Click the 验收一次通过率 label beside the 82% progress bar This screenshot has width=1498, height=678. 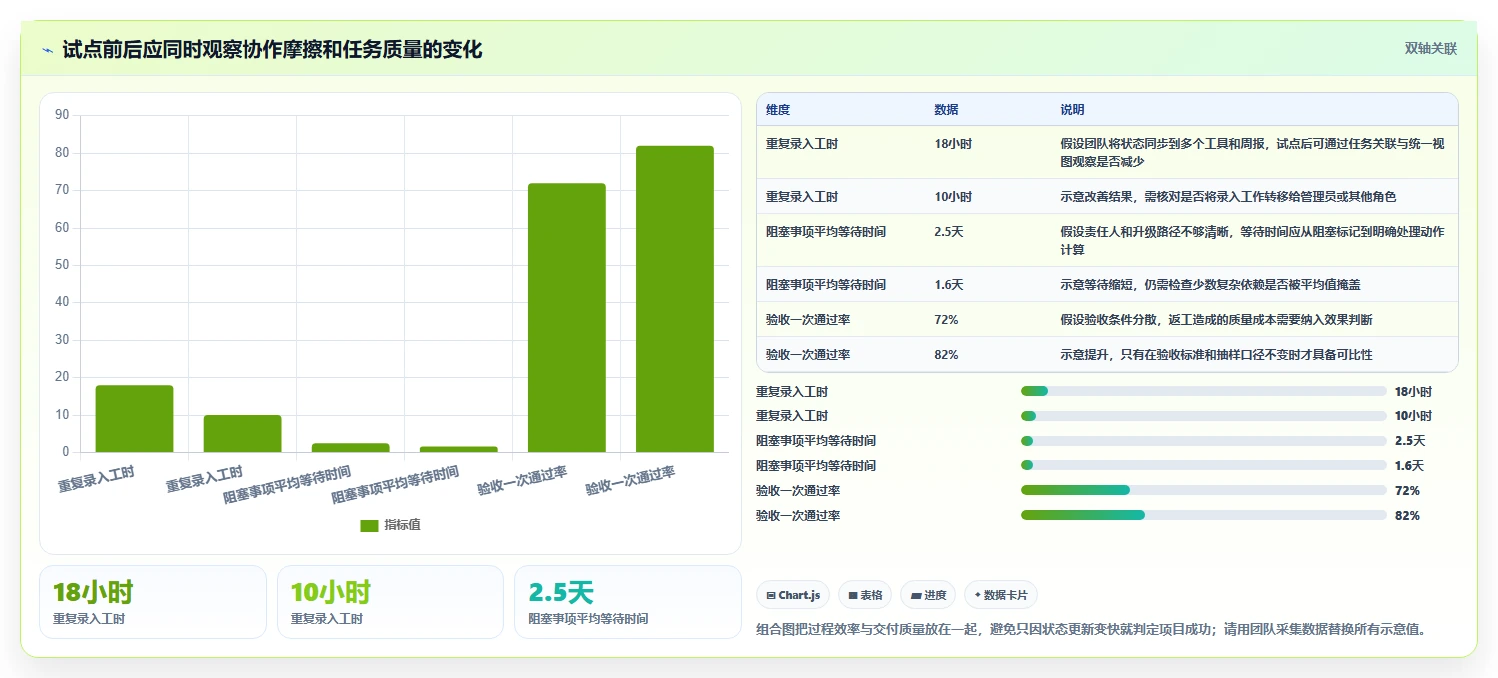coord(798,516)
